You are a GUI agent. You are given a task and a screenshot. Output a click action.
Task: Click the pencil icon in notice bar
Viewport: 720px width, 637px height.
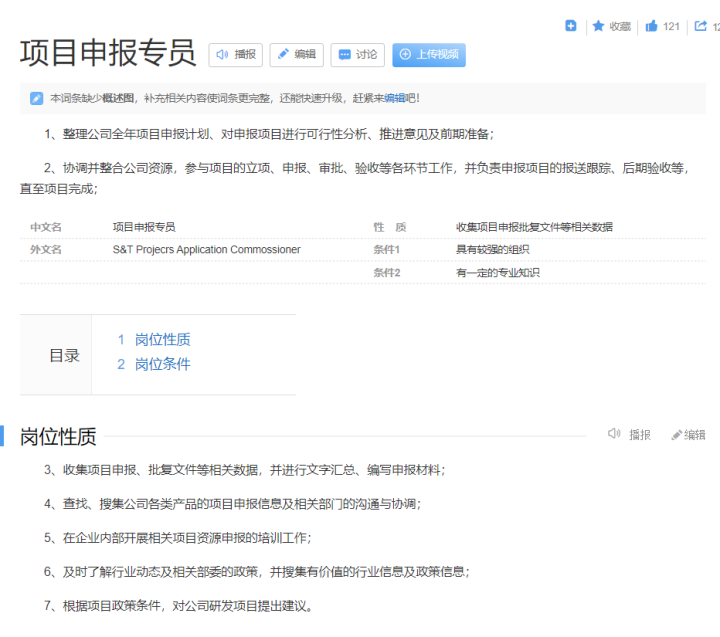[36, 98]
